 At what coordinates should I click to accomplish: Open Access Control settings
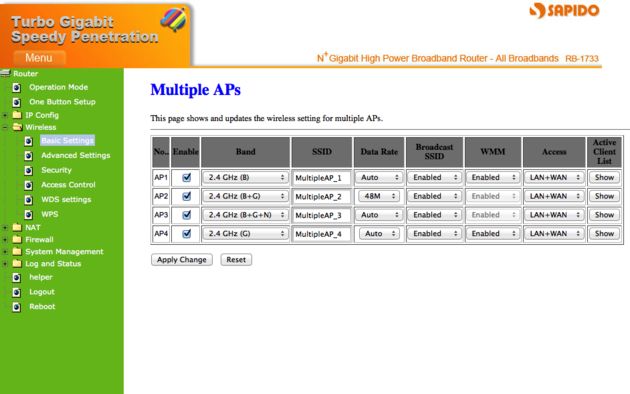[68, 185]
